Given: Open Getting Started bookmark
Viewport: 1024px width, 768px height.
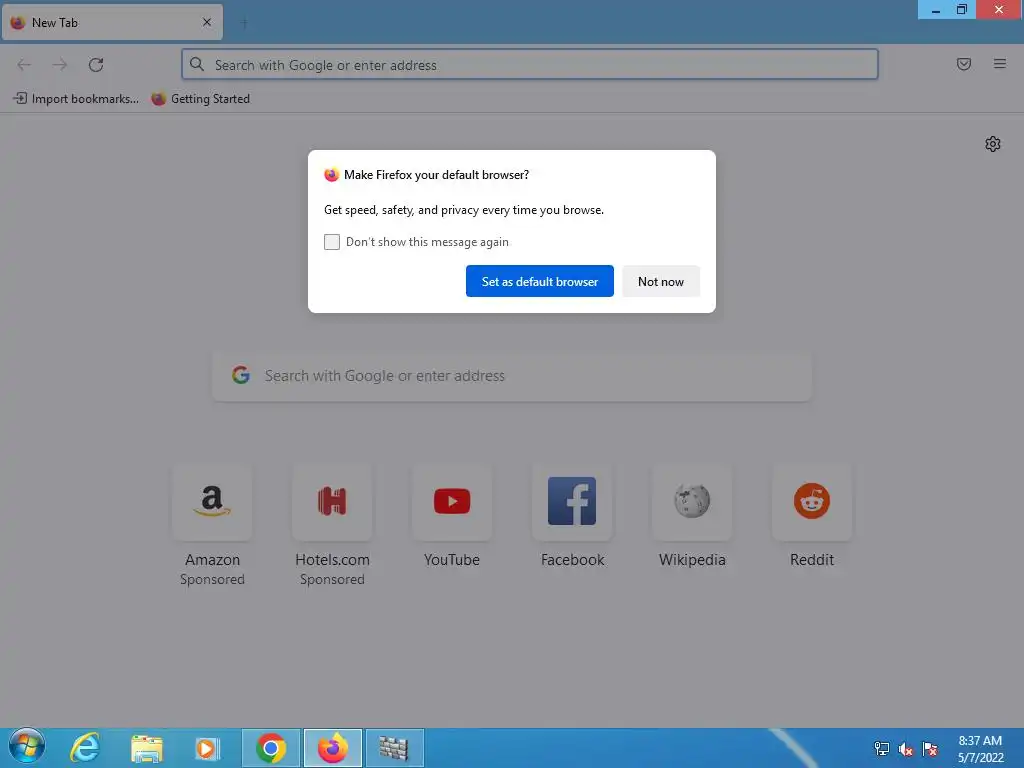Looking at the screenshot, I should [200, 99].
